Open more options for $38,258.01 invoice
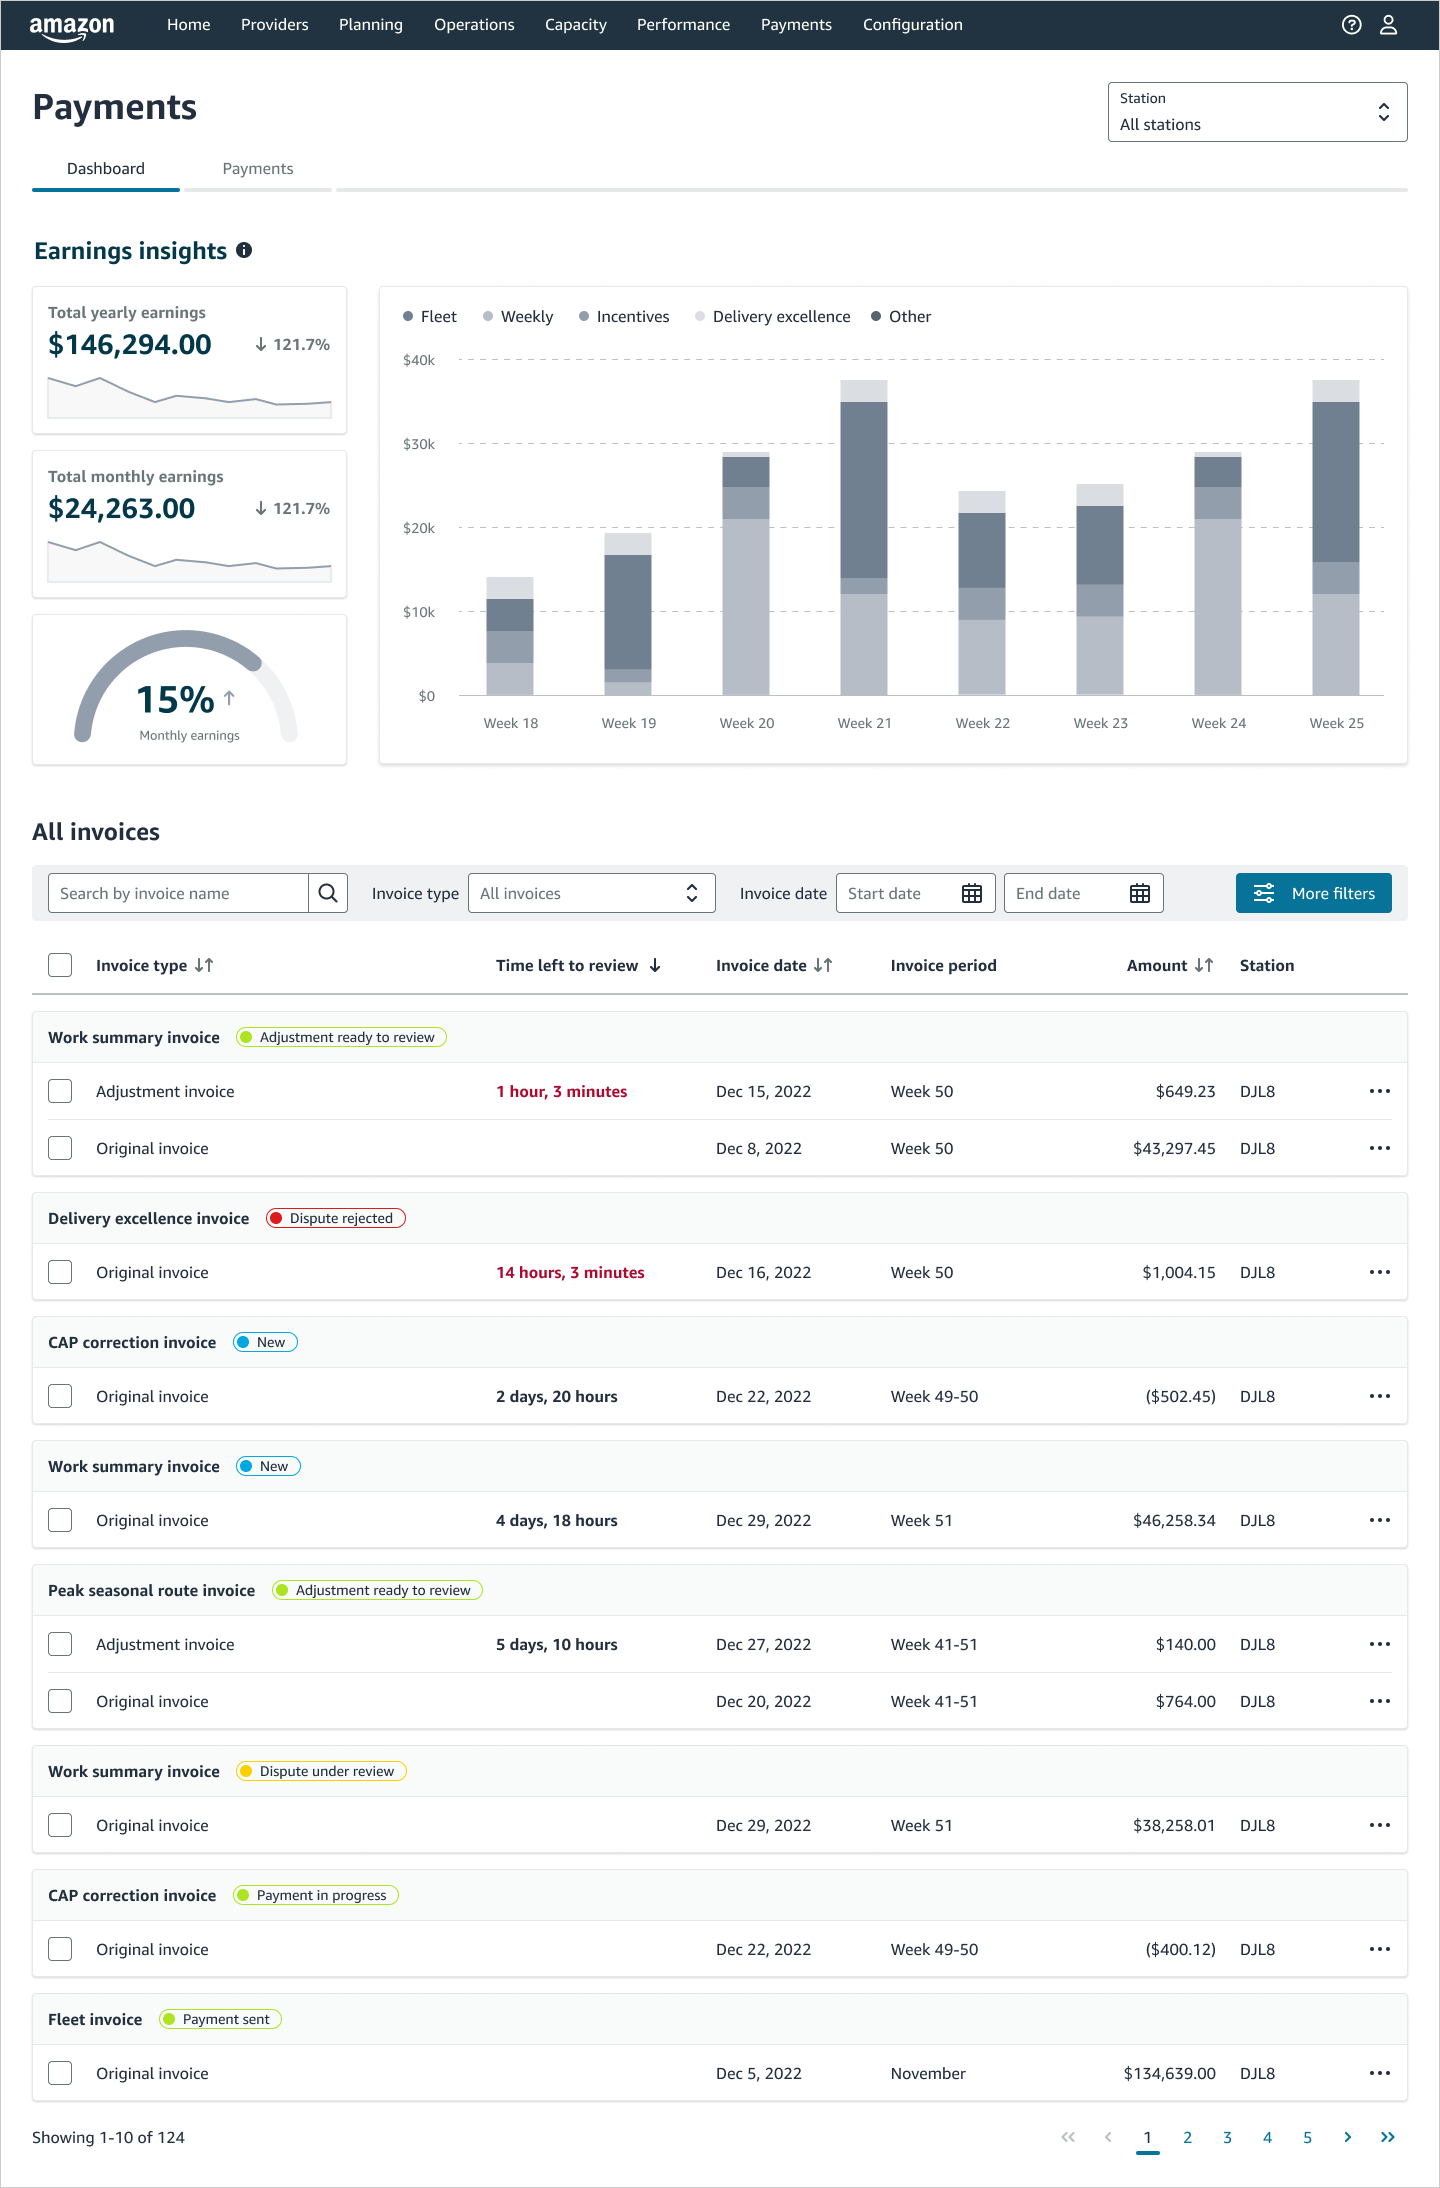The height and width of the screenshot is (2188, 1440). (x=1380, y=1825)
